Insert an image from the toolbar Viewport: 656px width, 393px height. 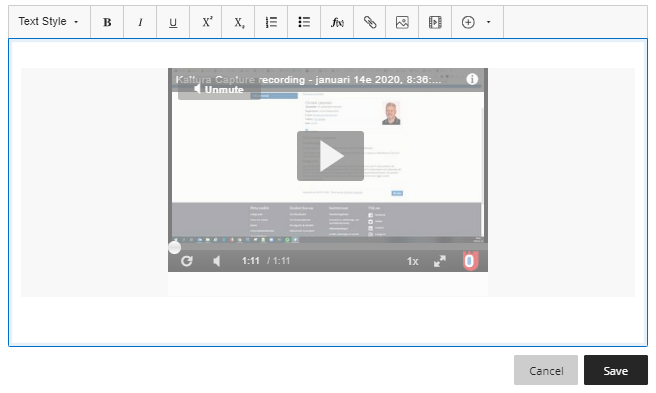[402, 22]
